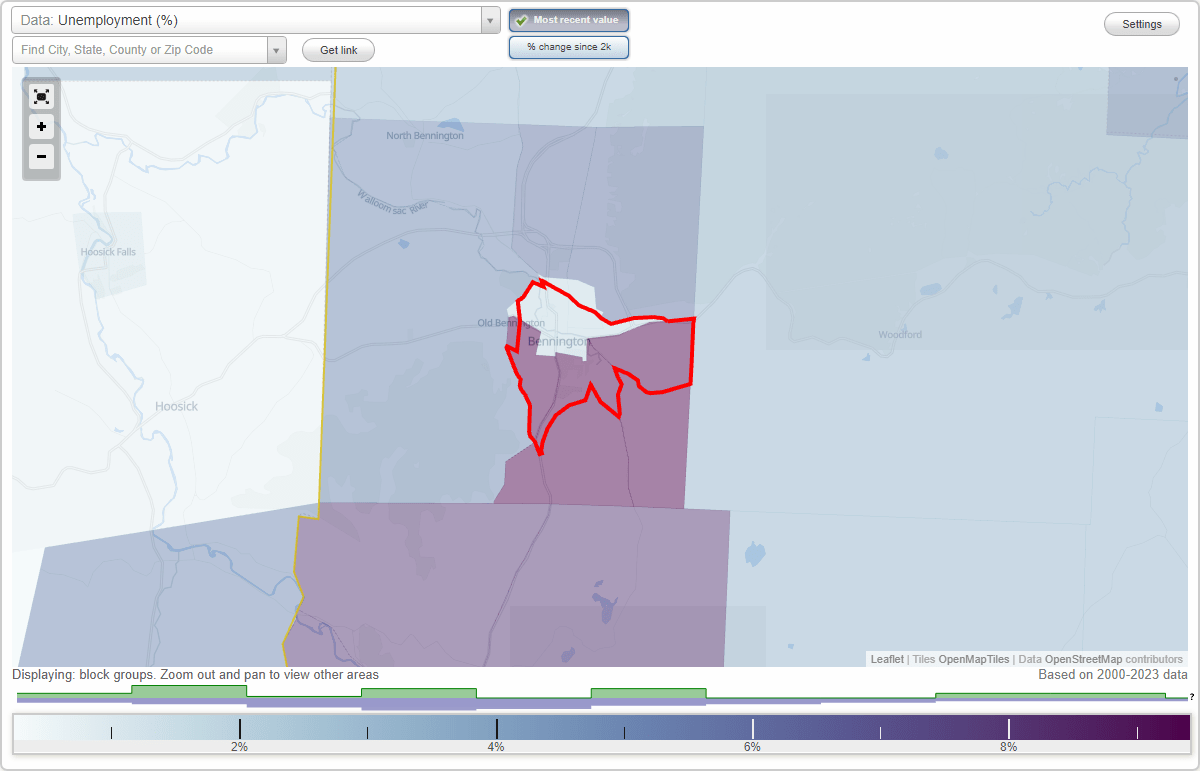
Task: Enable the Most recent value display mode
Action: (x=569, y=20)
